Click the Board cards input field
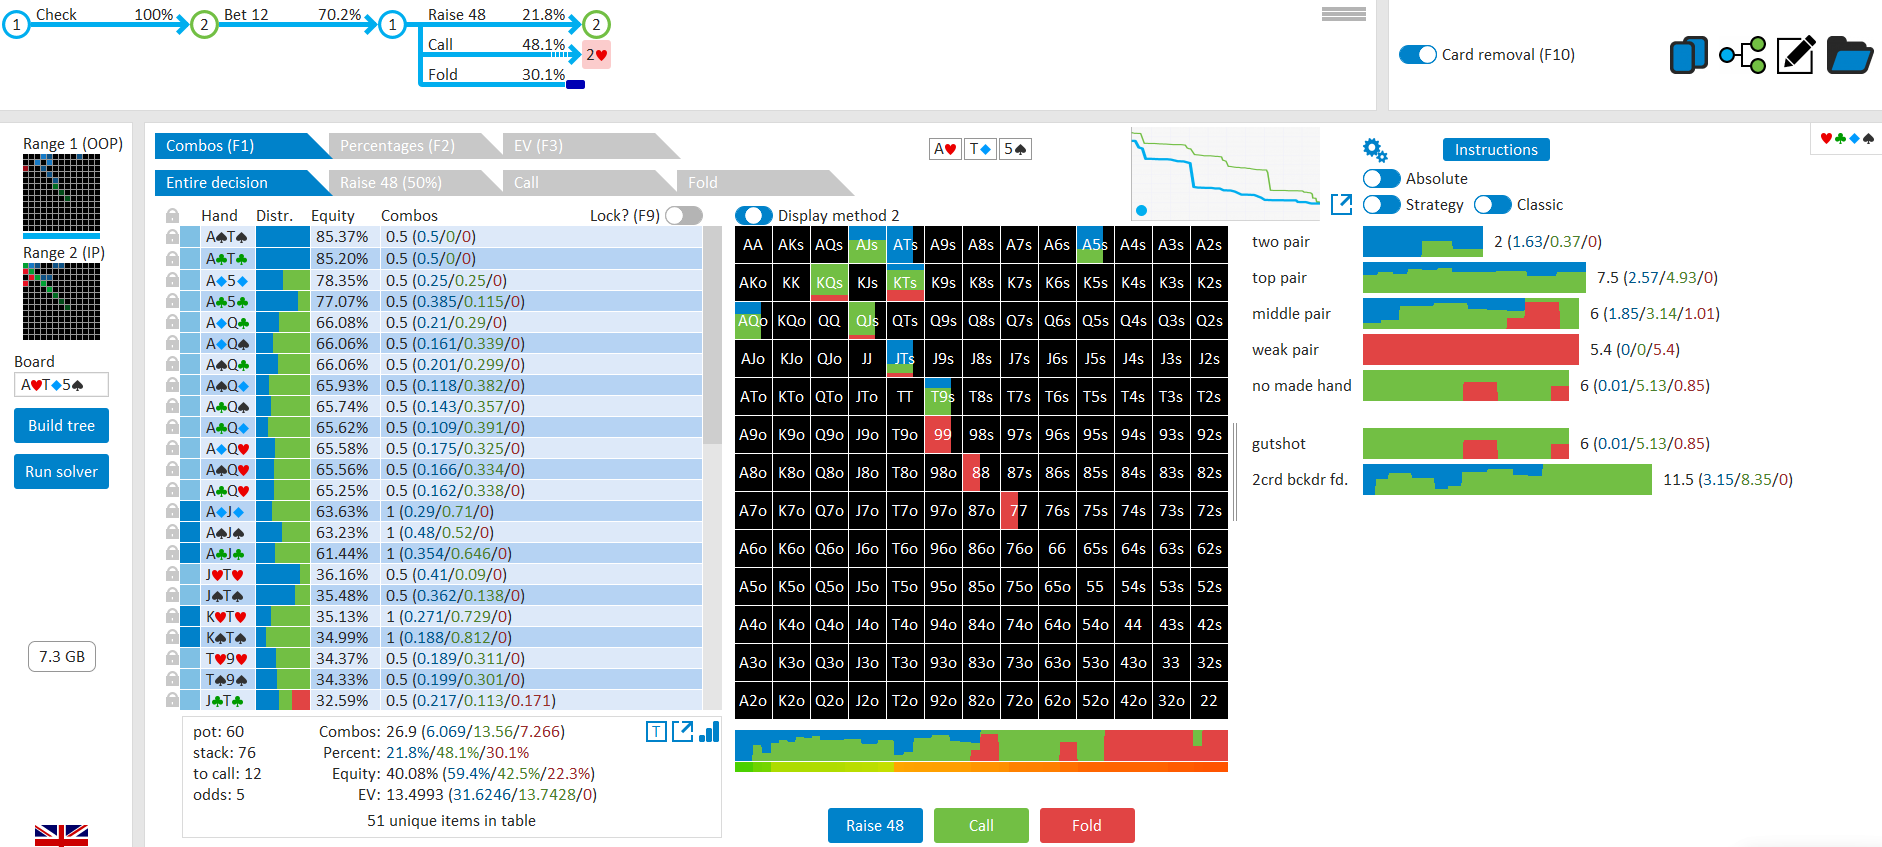Image resolution: width=1882 pixels, height=847 pixels. (61, 385)
